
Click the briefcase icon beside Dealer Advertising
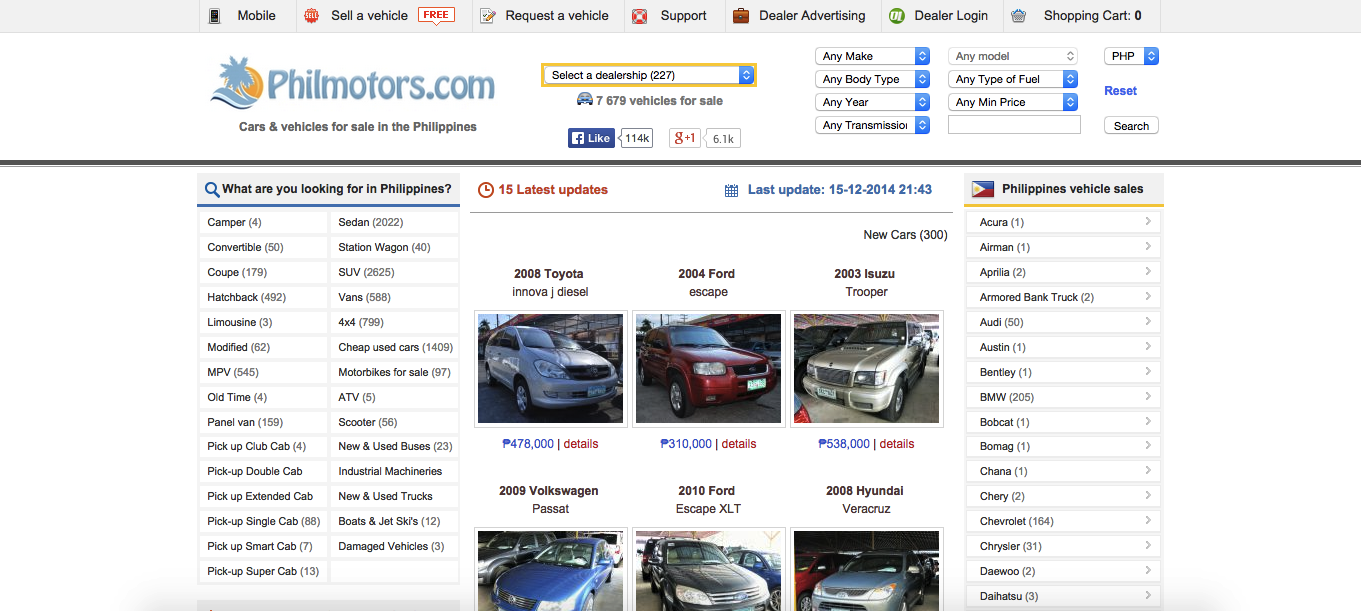(741, 15)
